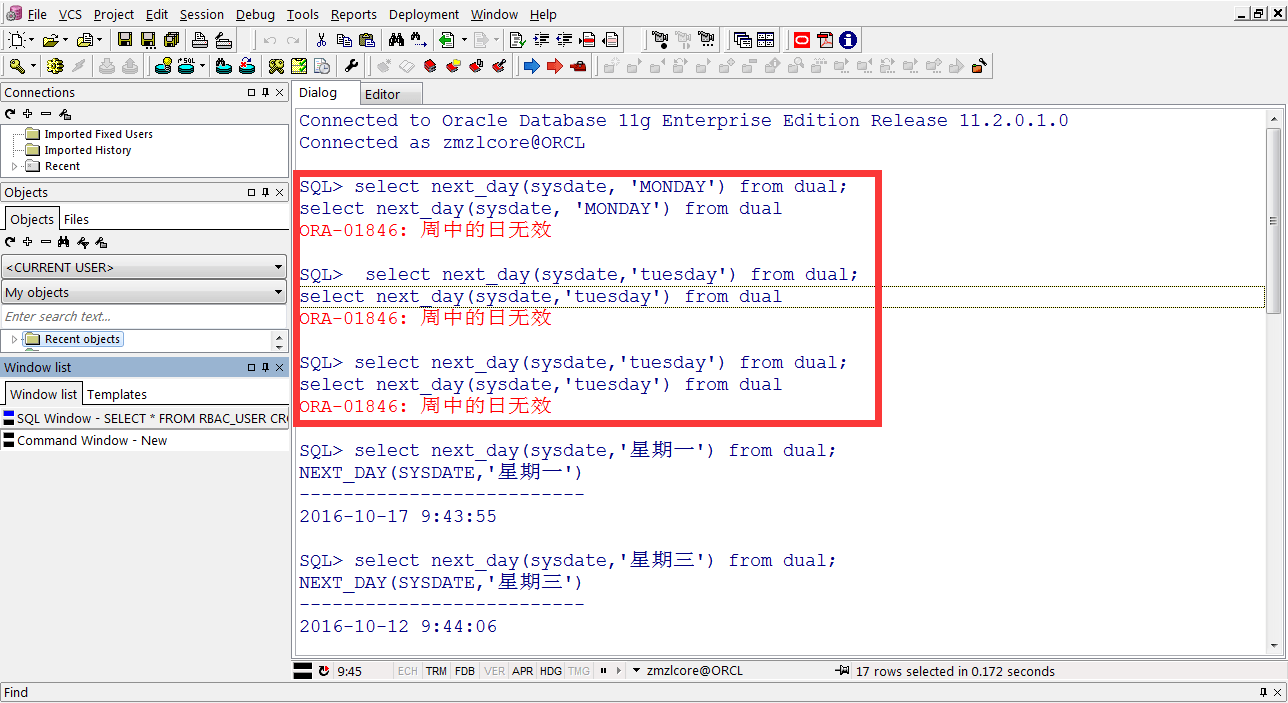Click the Find binoculars icon

click(x=396, y=40)
